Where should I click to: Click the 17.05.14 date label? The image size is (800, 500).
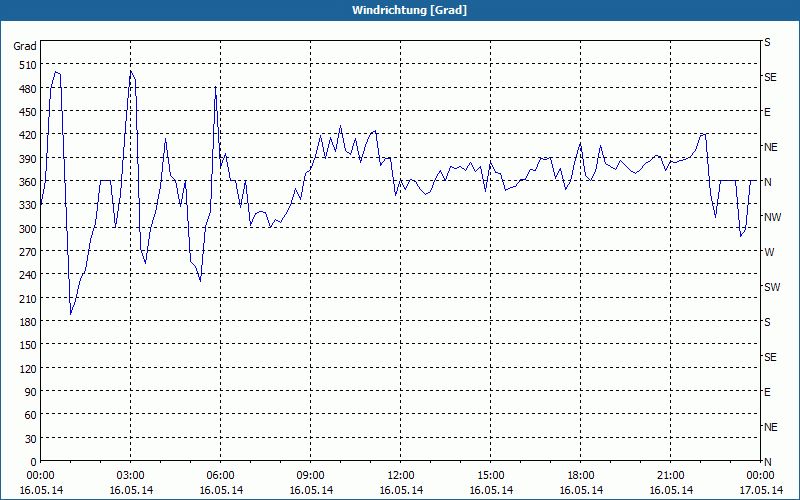(x=761, y=490)
